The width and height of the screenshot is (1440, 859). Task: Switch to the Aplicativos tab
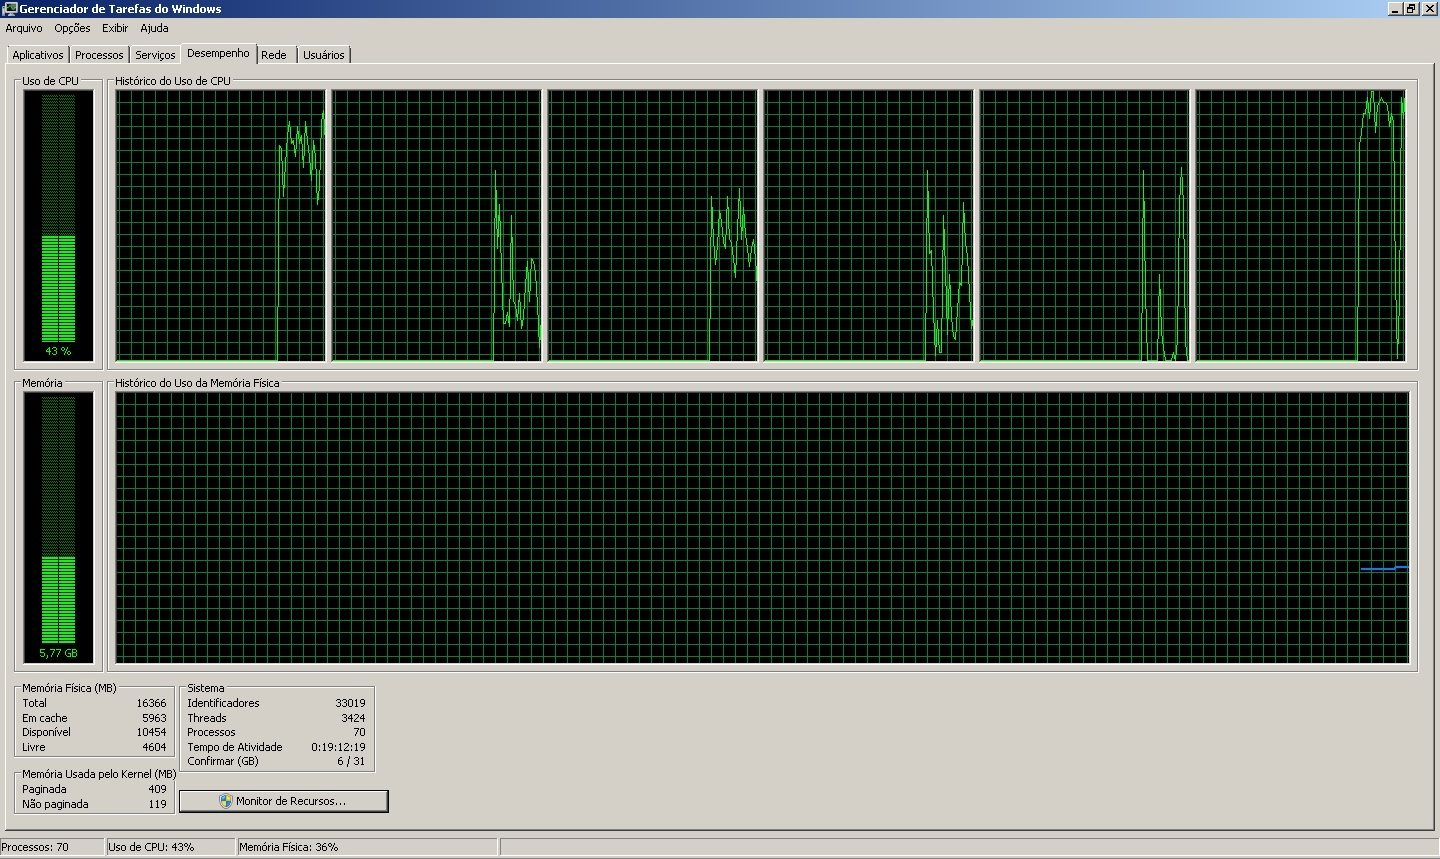pyautogui.click(x=38, y=55)
